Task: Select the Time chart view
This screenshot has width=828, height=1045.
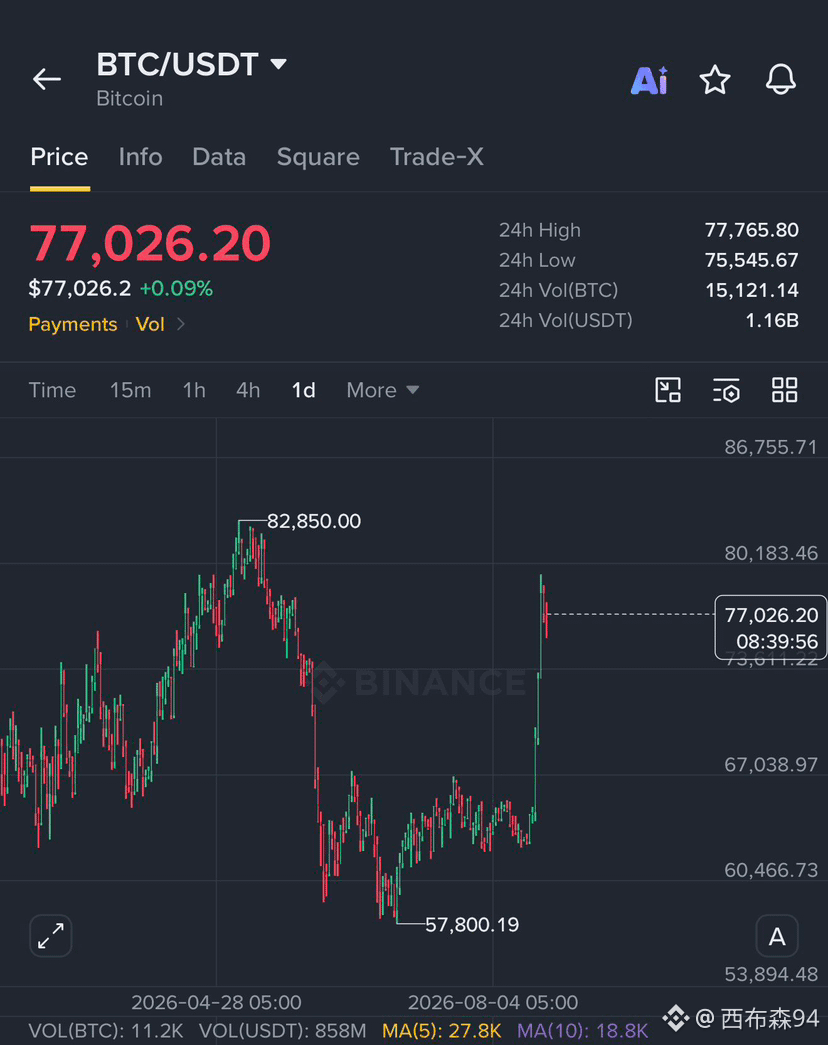Action: 52,390
